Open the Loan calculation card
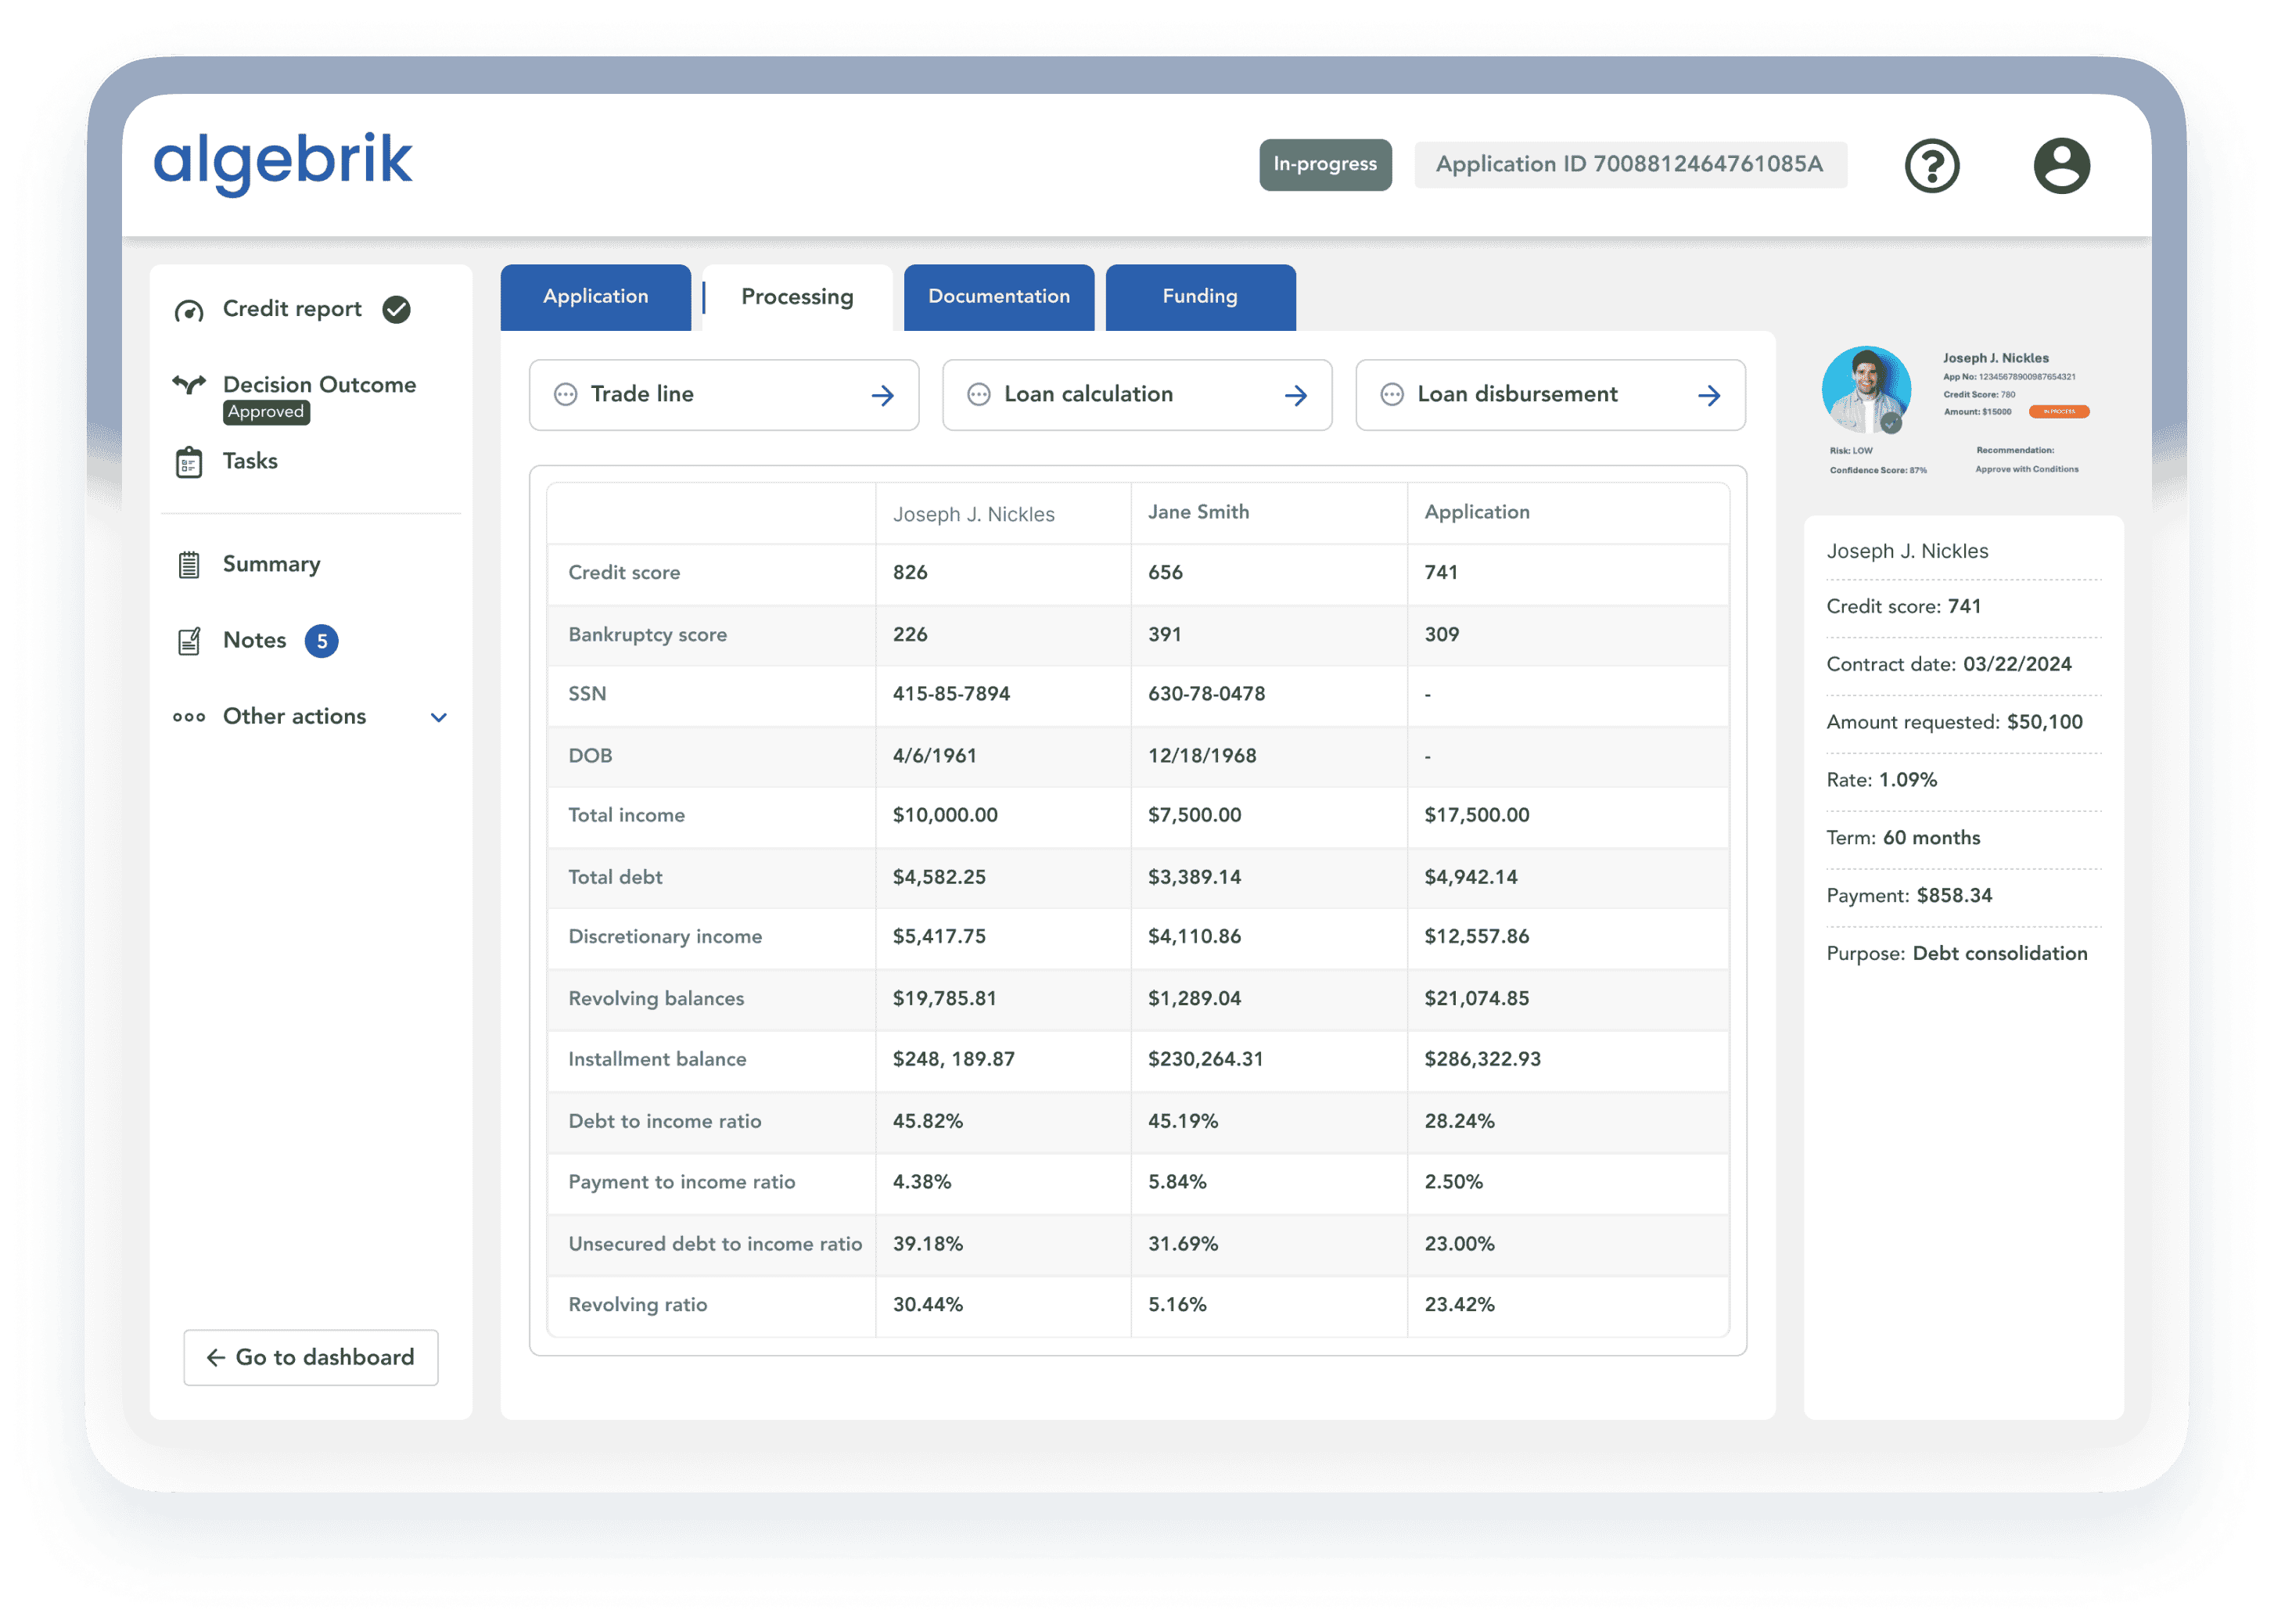2274x1624 pixels. pos(1137,395)
